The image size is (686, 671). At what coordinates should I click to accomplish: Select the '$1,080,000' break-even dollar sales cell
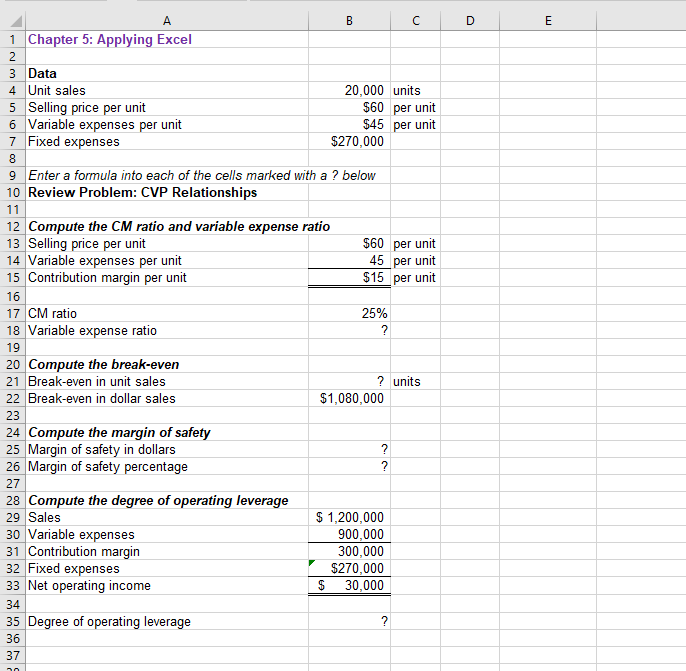(349, 398)
